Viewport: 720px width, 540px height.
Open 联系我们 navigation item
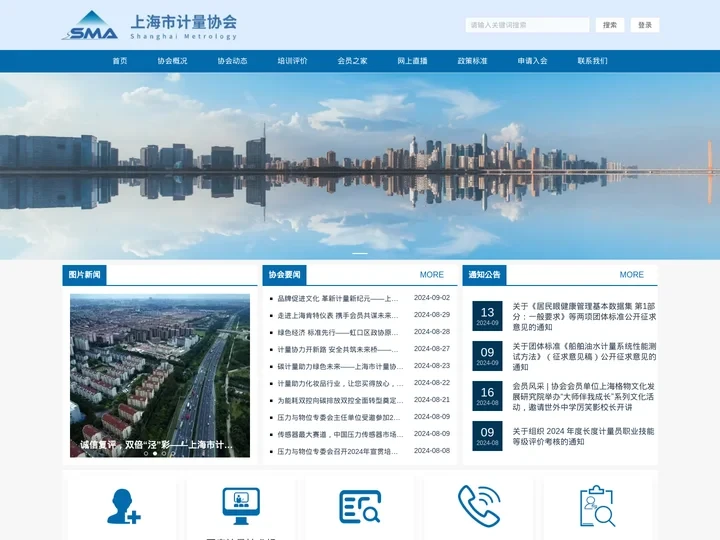coord(592,61)
